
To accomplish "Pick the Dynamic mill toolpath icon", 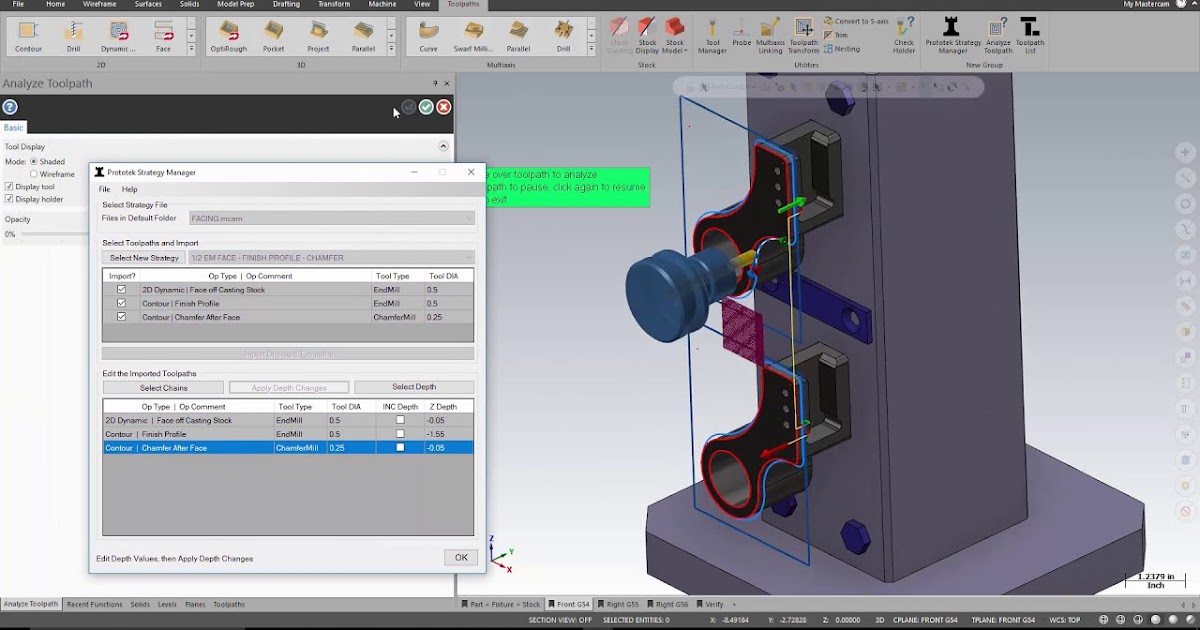I will point(118,36).
